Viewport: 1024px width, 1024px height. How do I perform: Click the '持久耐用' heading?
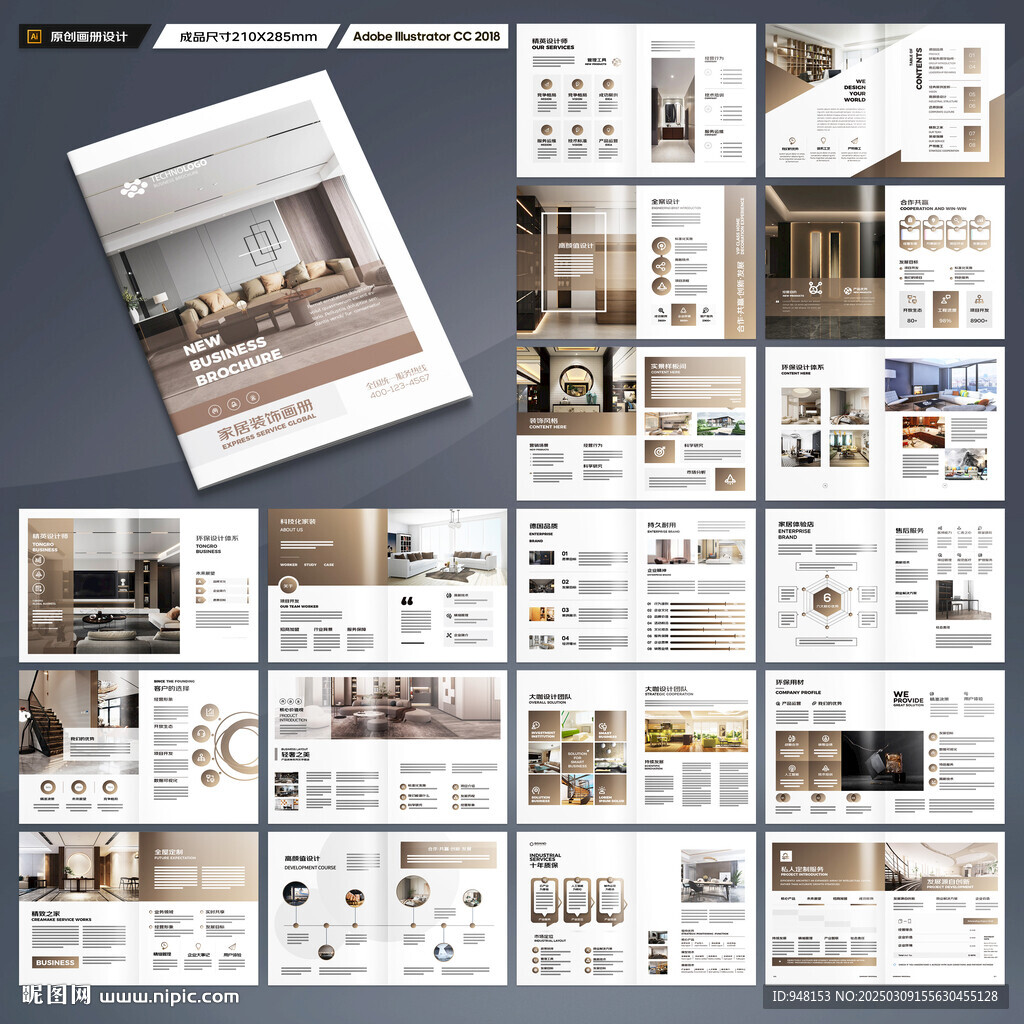pyautogui.click(x=662, y=525)
